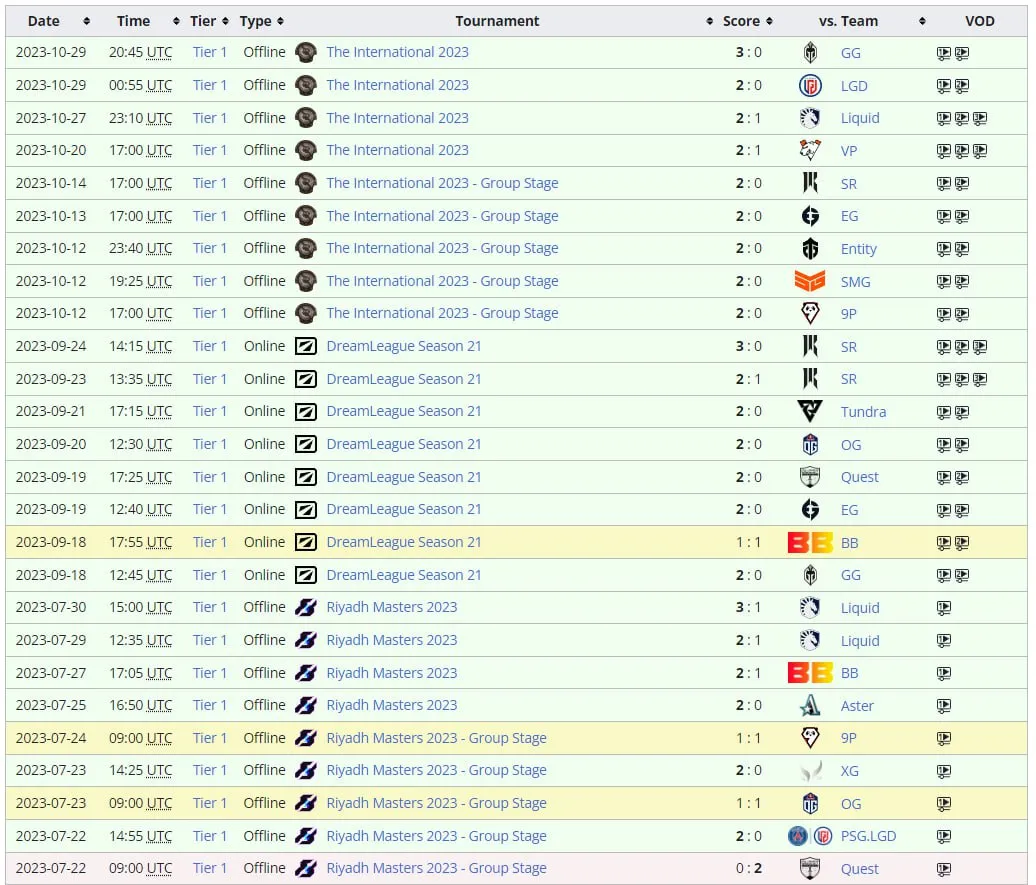Click the Type column header
Image resolution: width=1036 pixels, height=885 pixels.
[255, 21]
